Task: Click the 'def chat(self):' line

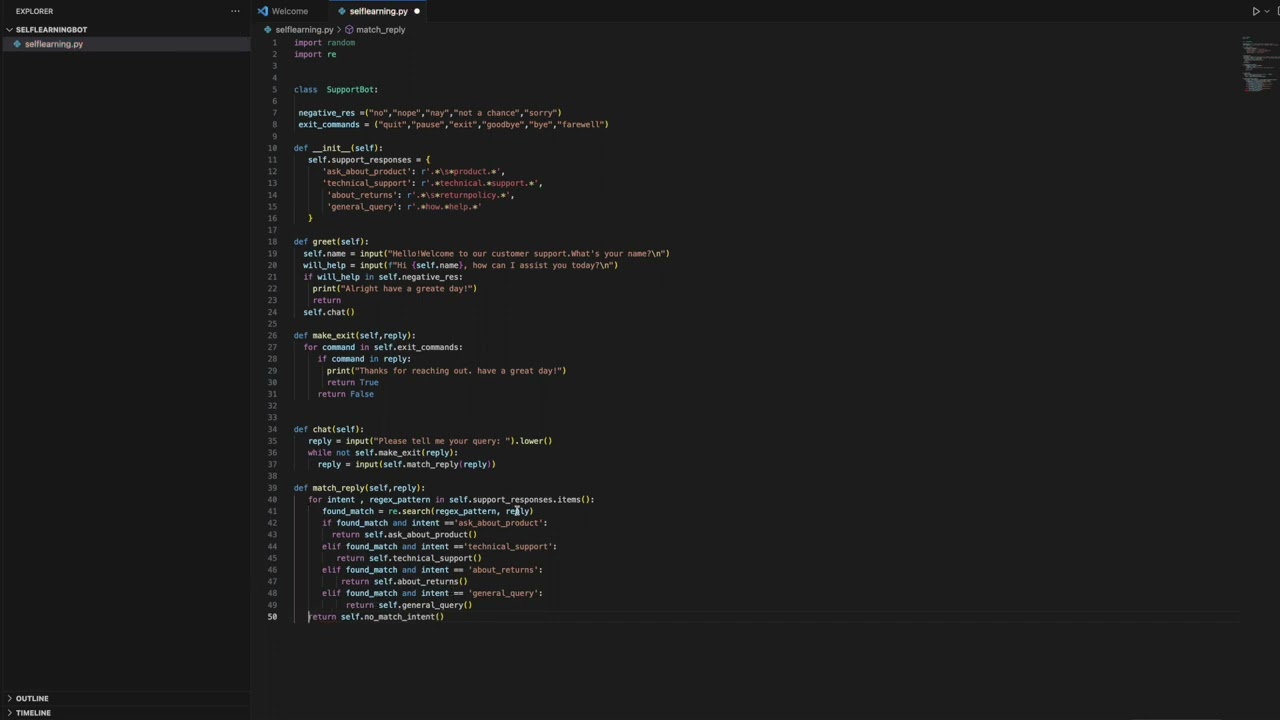Action: [329, 429]
